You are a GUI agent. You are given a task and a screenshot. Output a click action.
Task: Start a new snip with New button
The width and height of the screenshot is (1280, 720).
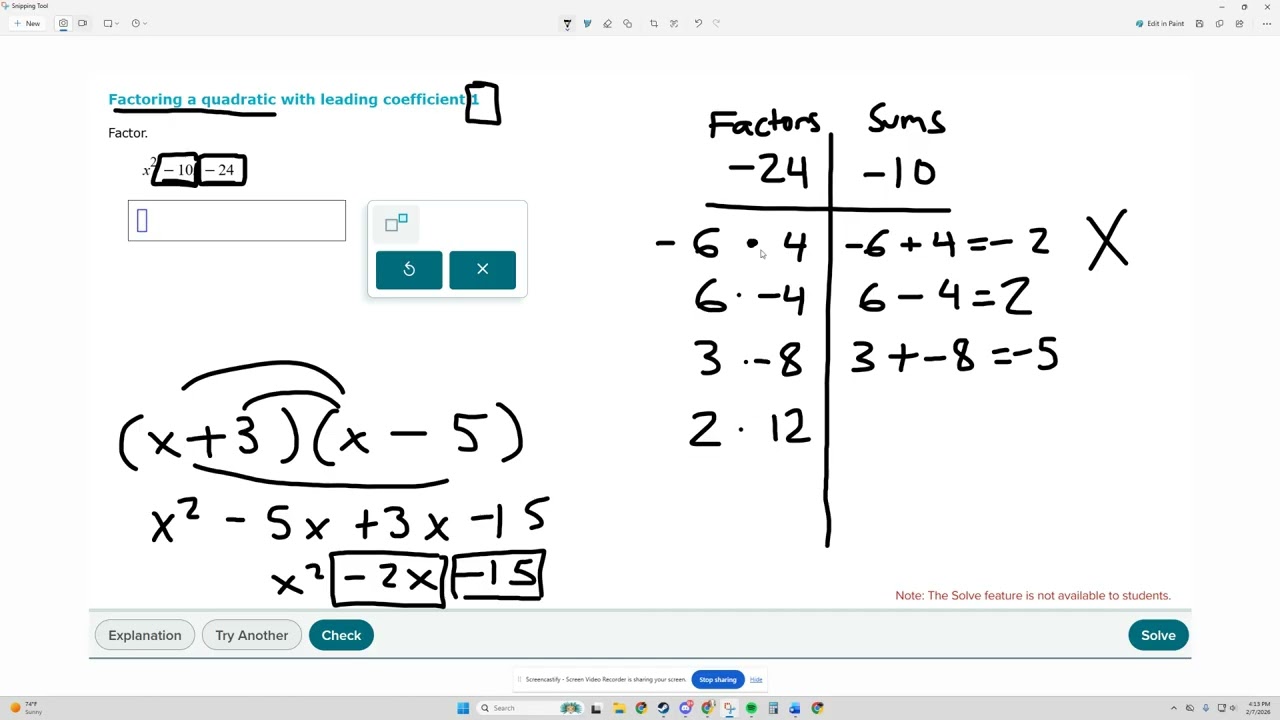[x=27, y=23]
